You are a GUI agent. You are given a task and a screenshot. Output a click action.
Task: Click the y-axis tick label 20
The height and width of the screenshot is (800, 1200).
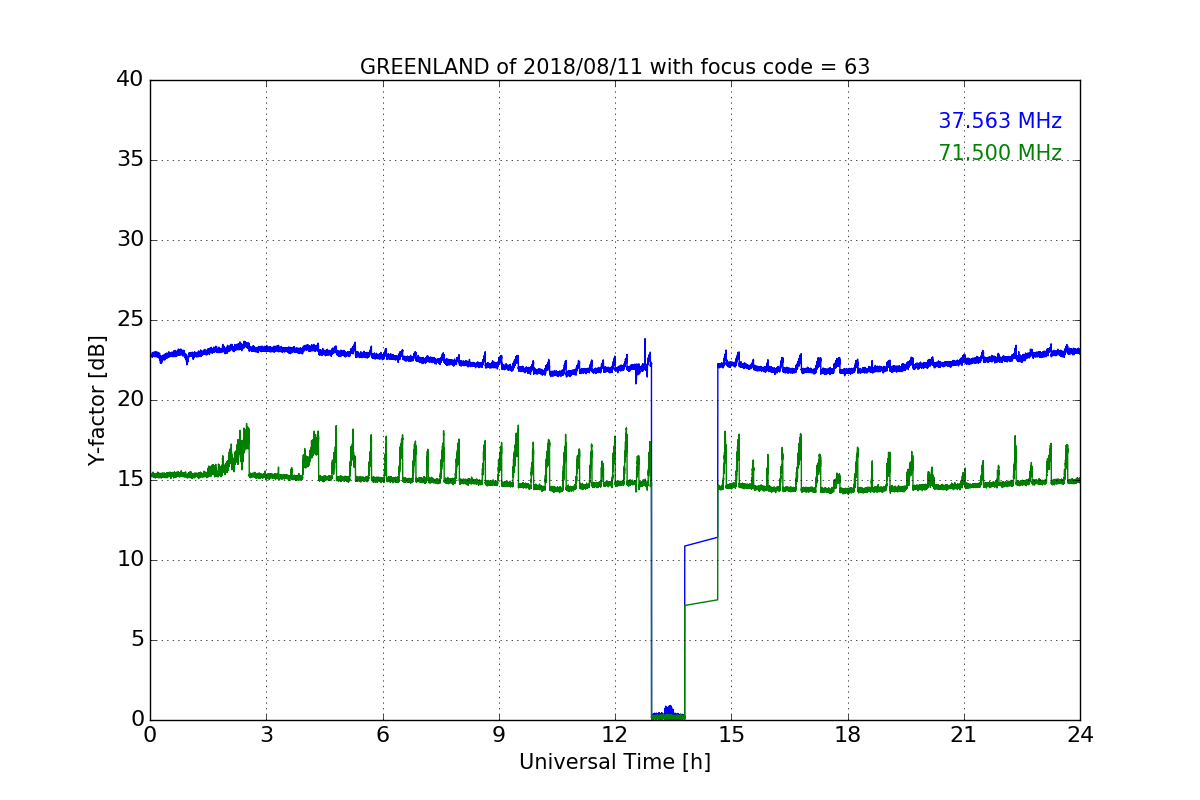pyautogui.click(x=130, y=400)
